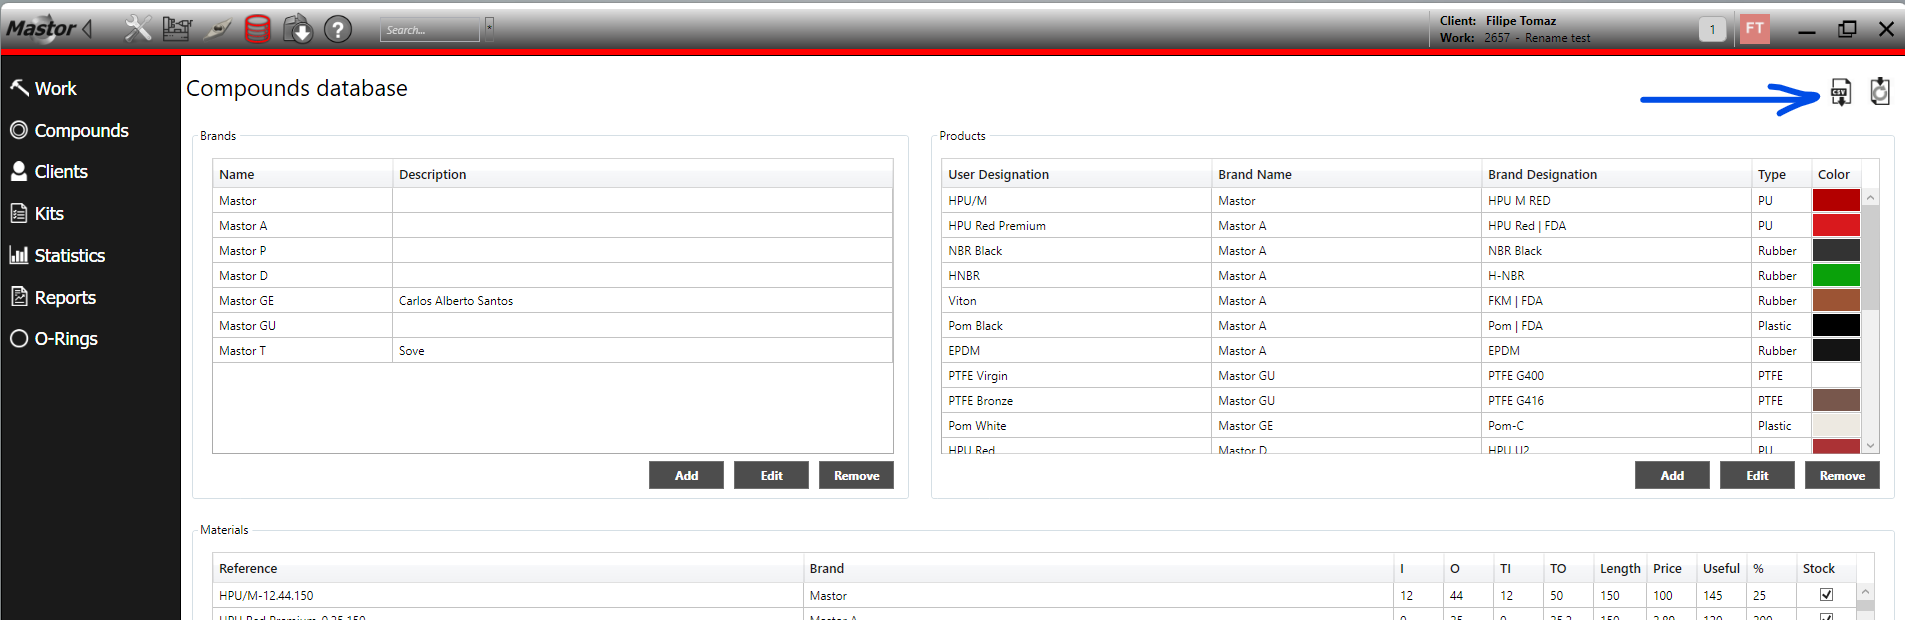
Task: Open the help question mark icon
Action: (338, 29)
